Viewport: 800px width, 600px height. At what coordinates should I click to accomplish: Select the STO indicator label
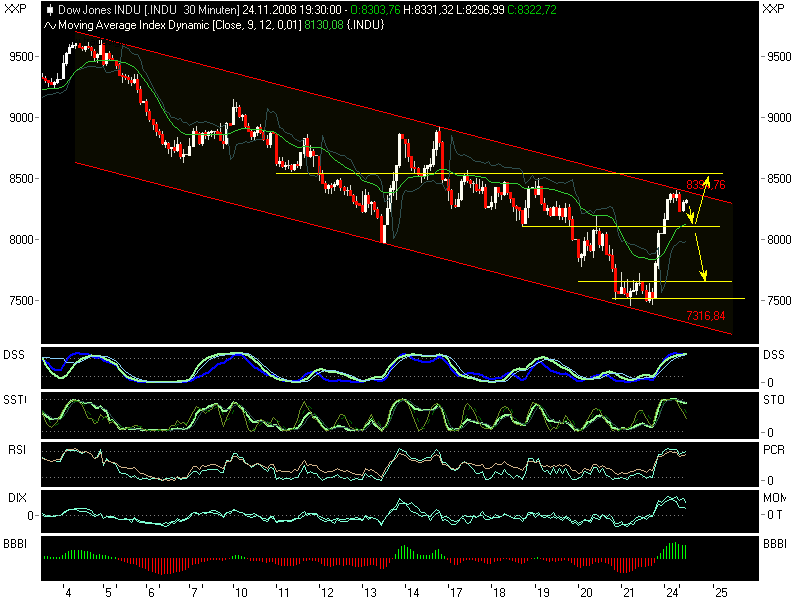(x=773, y=399)
